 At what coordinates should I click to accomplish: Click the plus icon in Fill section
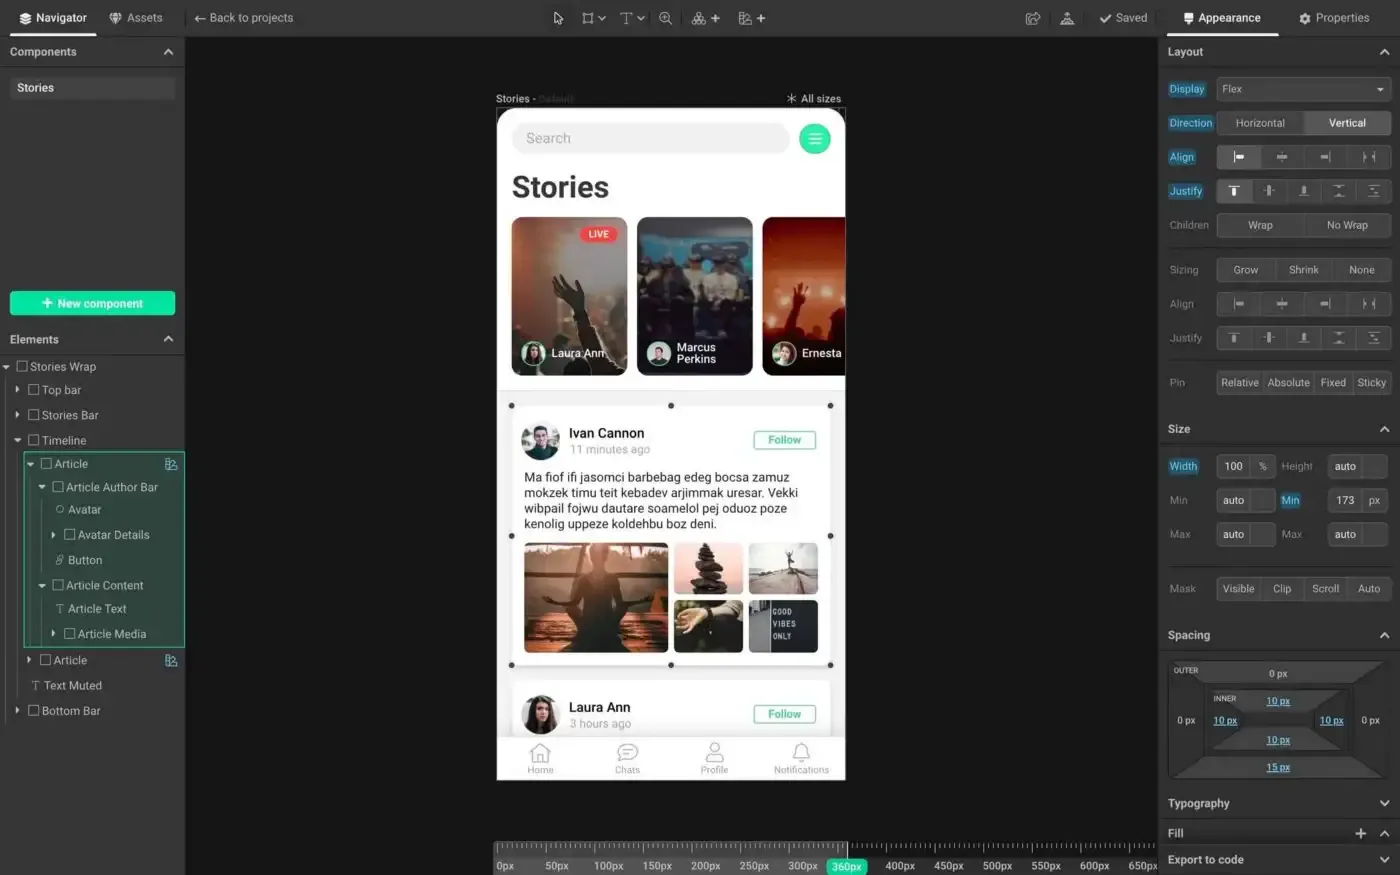coord(1361,833)
